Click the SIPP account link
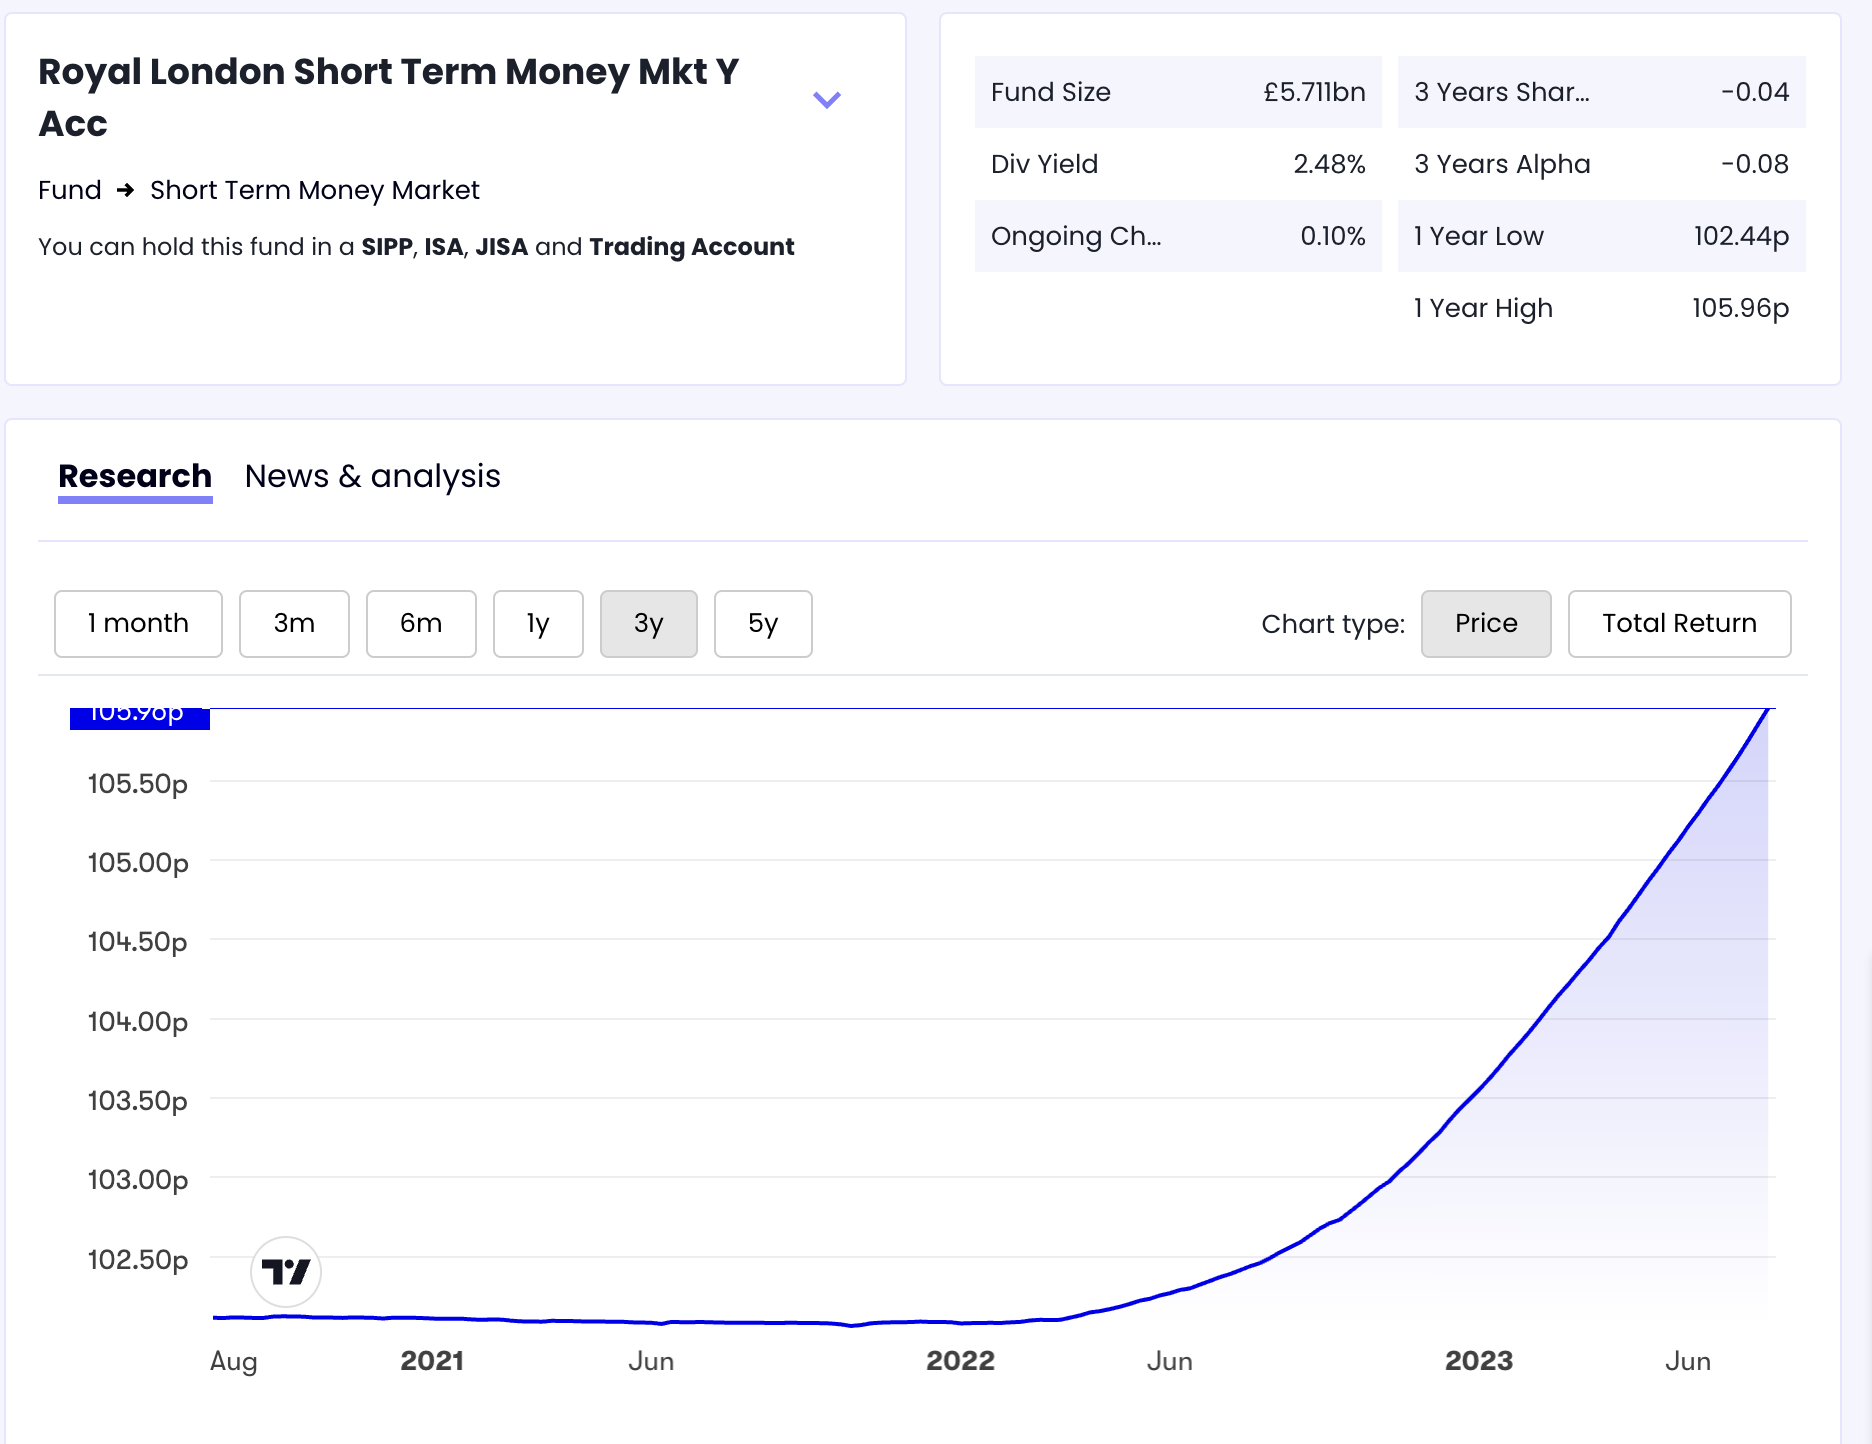Image resolution: width=1872 pixels, height=1444 pixels. [x=387, y=246]
